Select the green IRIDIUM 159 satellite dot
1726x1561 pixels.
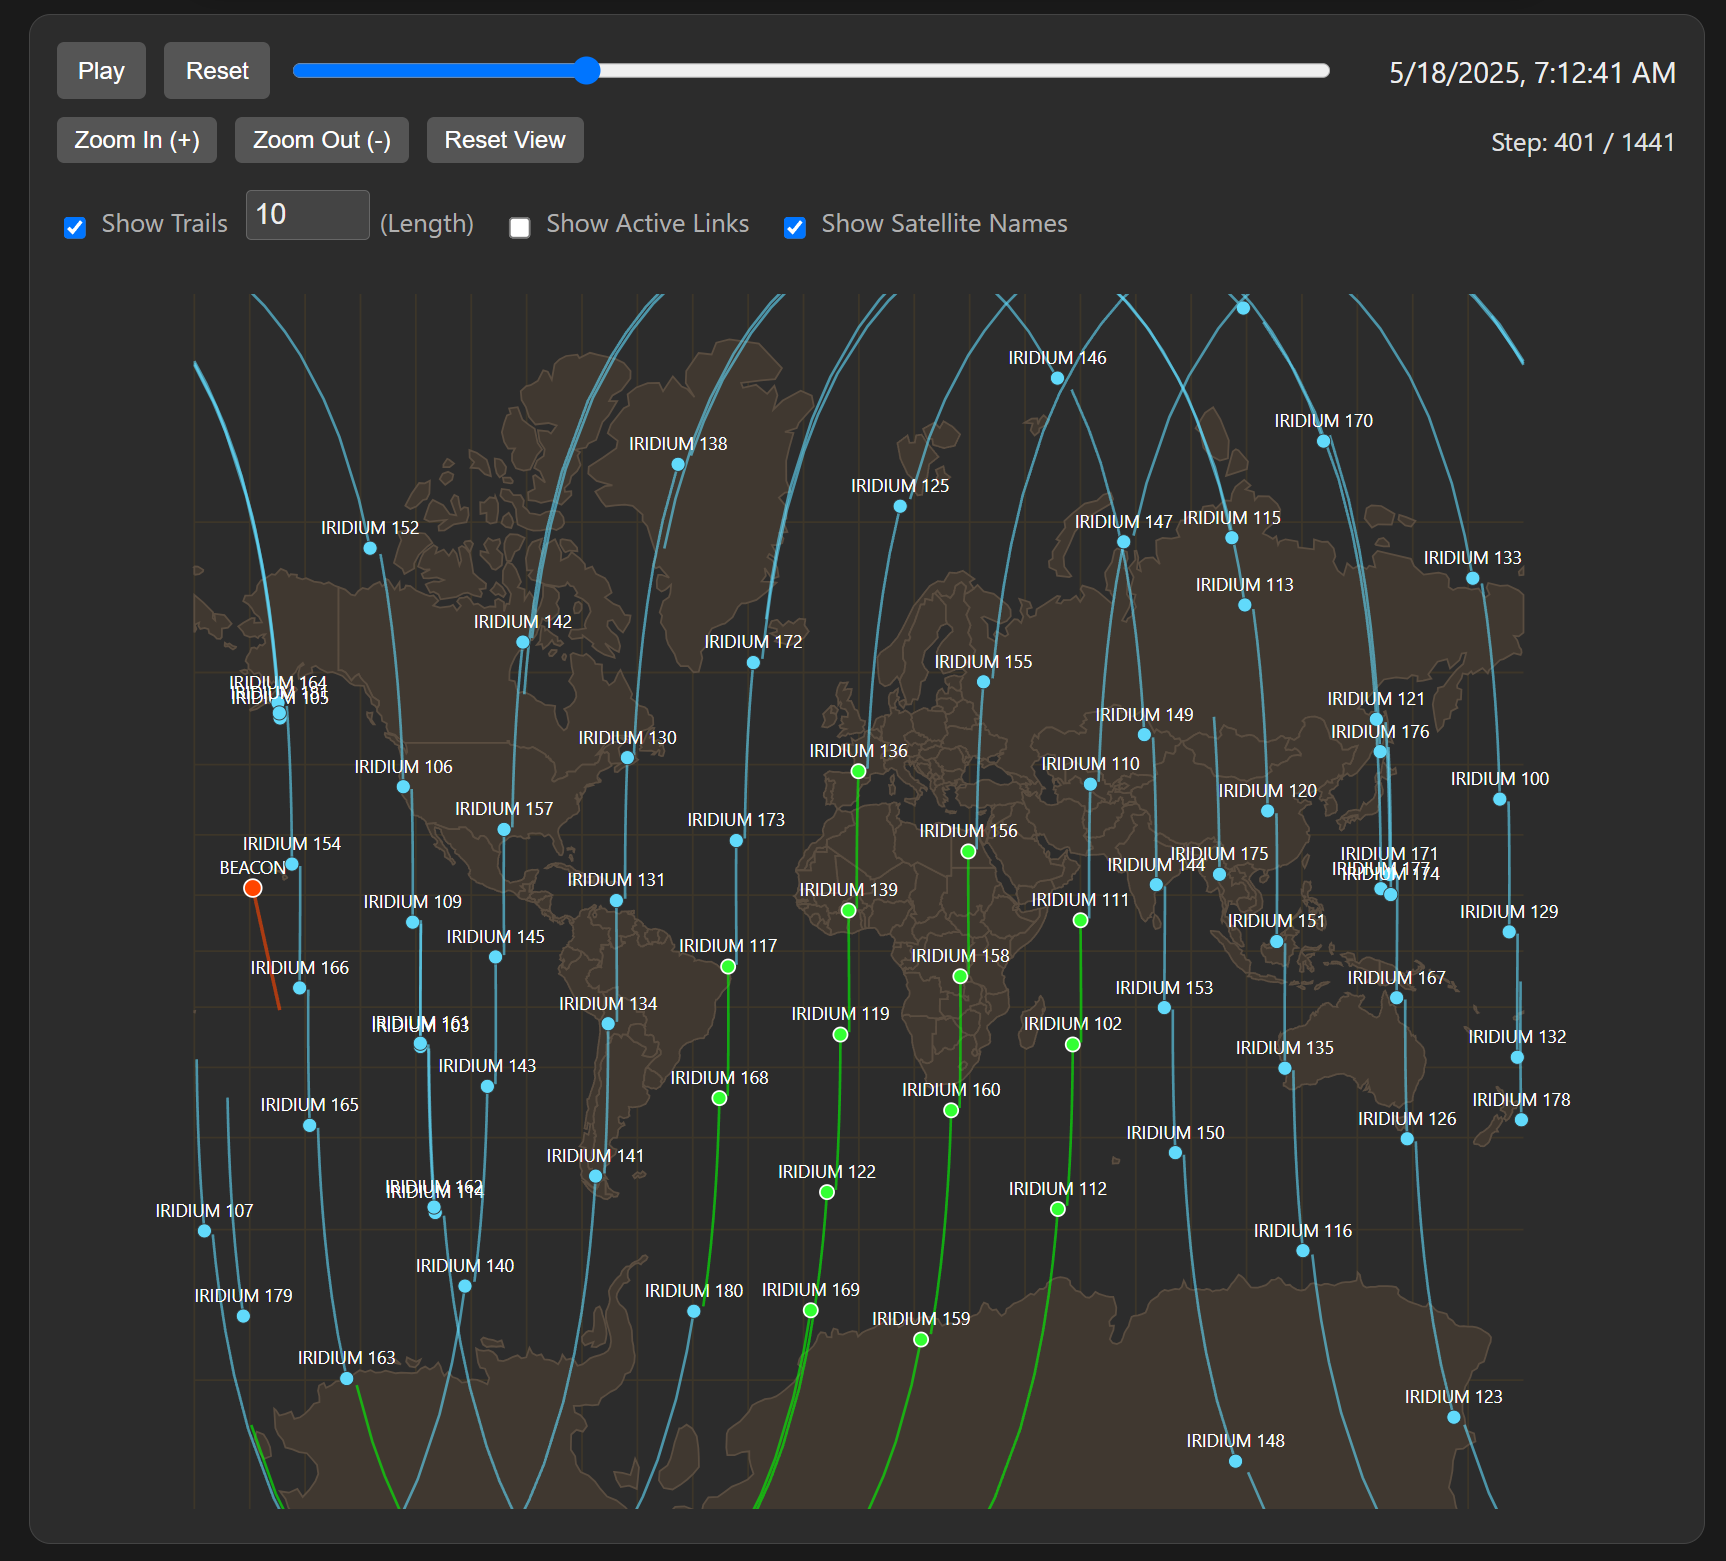[x=921, y=1339]
